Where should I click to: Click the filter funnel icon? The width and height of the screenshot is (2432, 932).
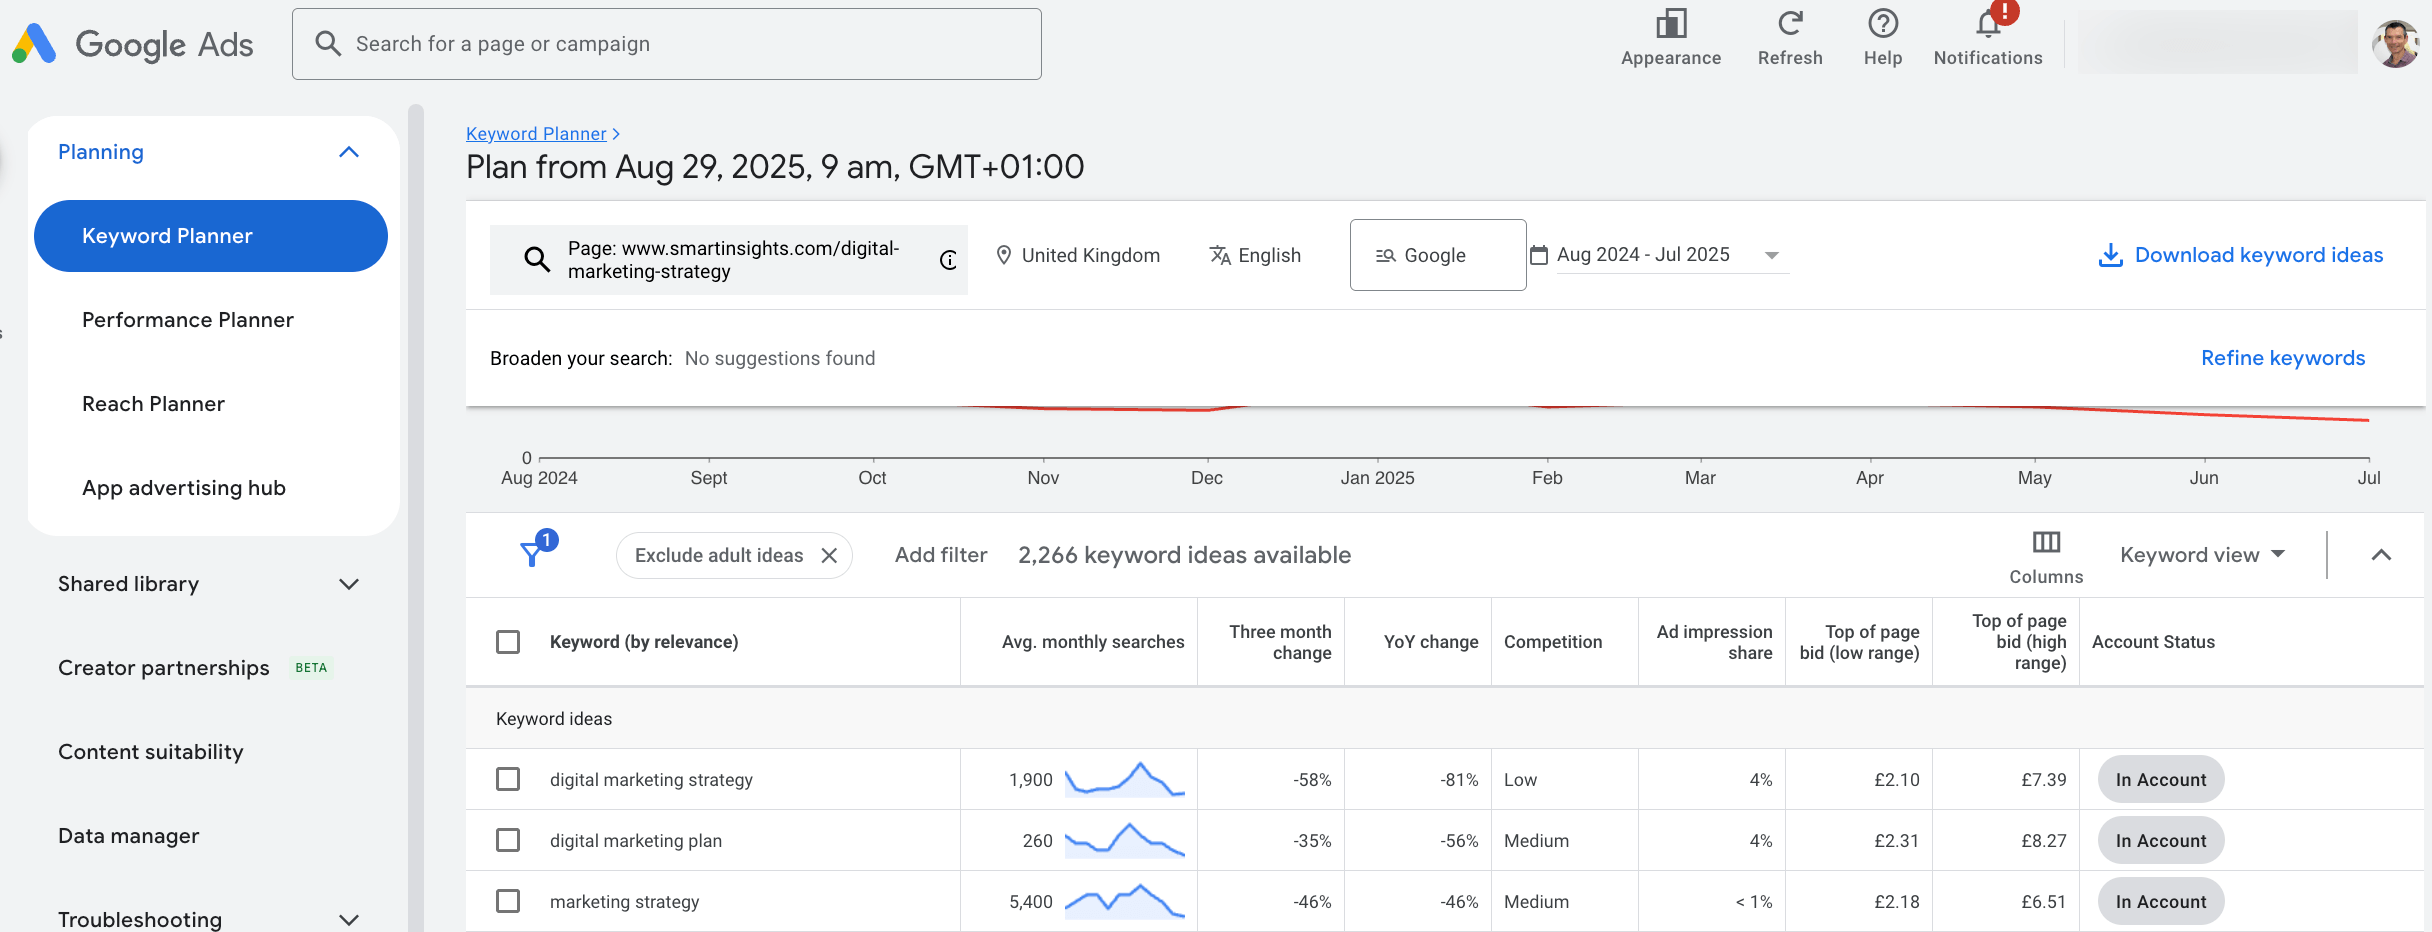[533, 553]
